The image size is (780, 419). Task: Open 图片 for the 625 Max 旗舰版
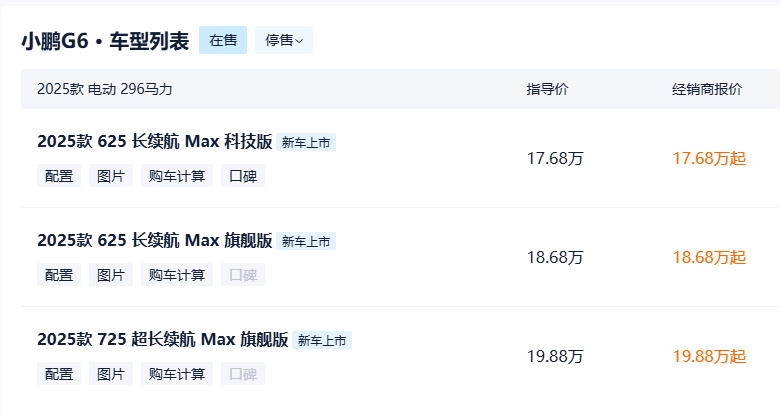111,275
